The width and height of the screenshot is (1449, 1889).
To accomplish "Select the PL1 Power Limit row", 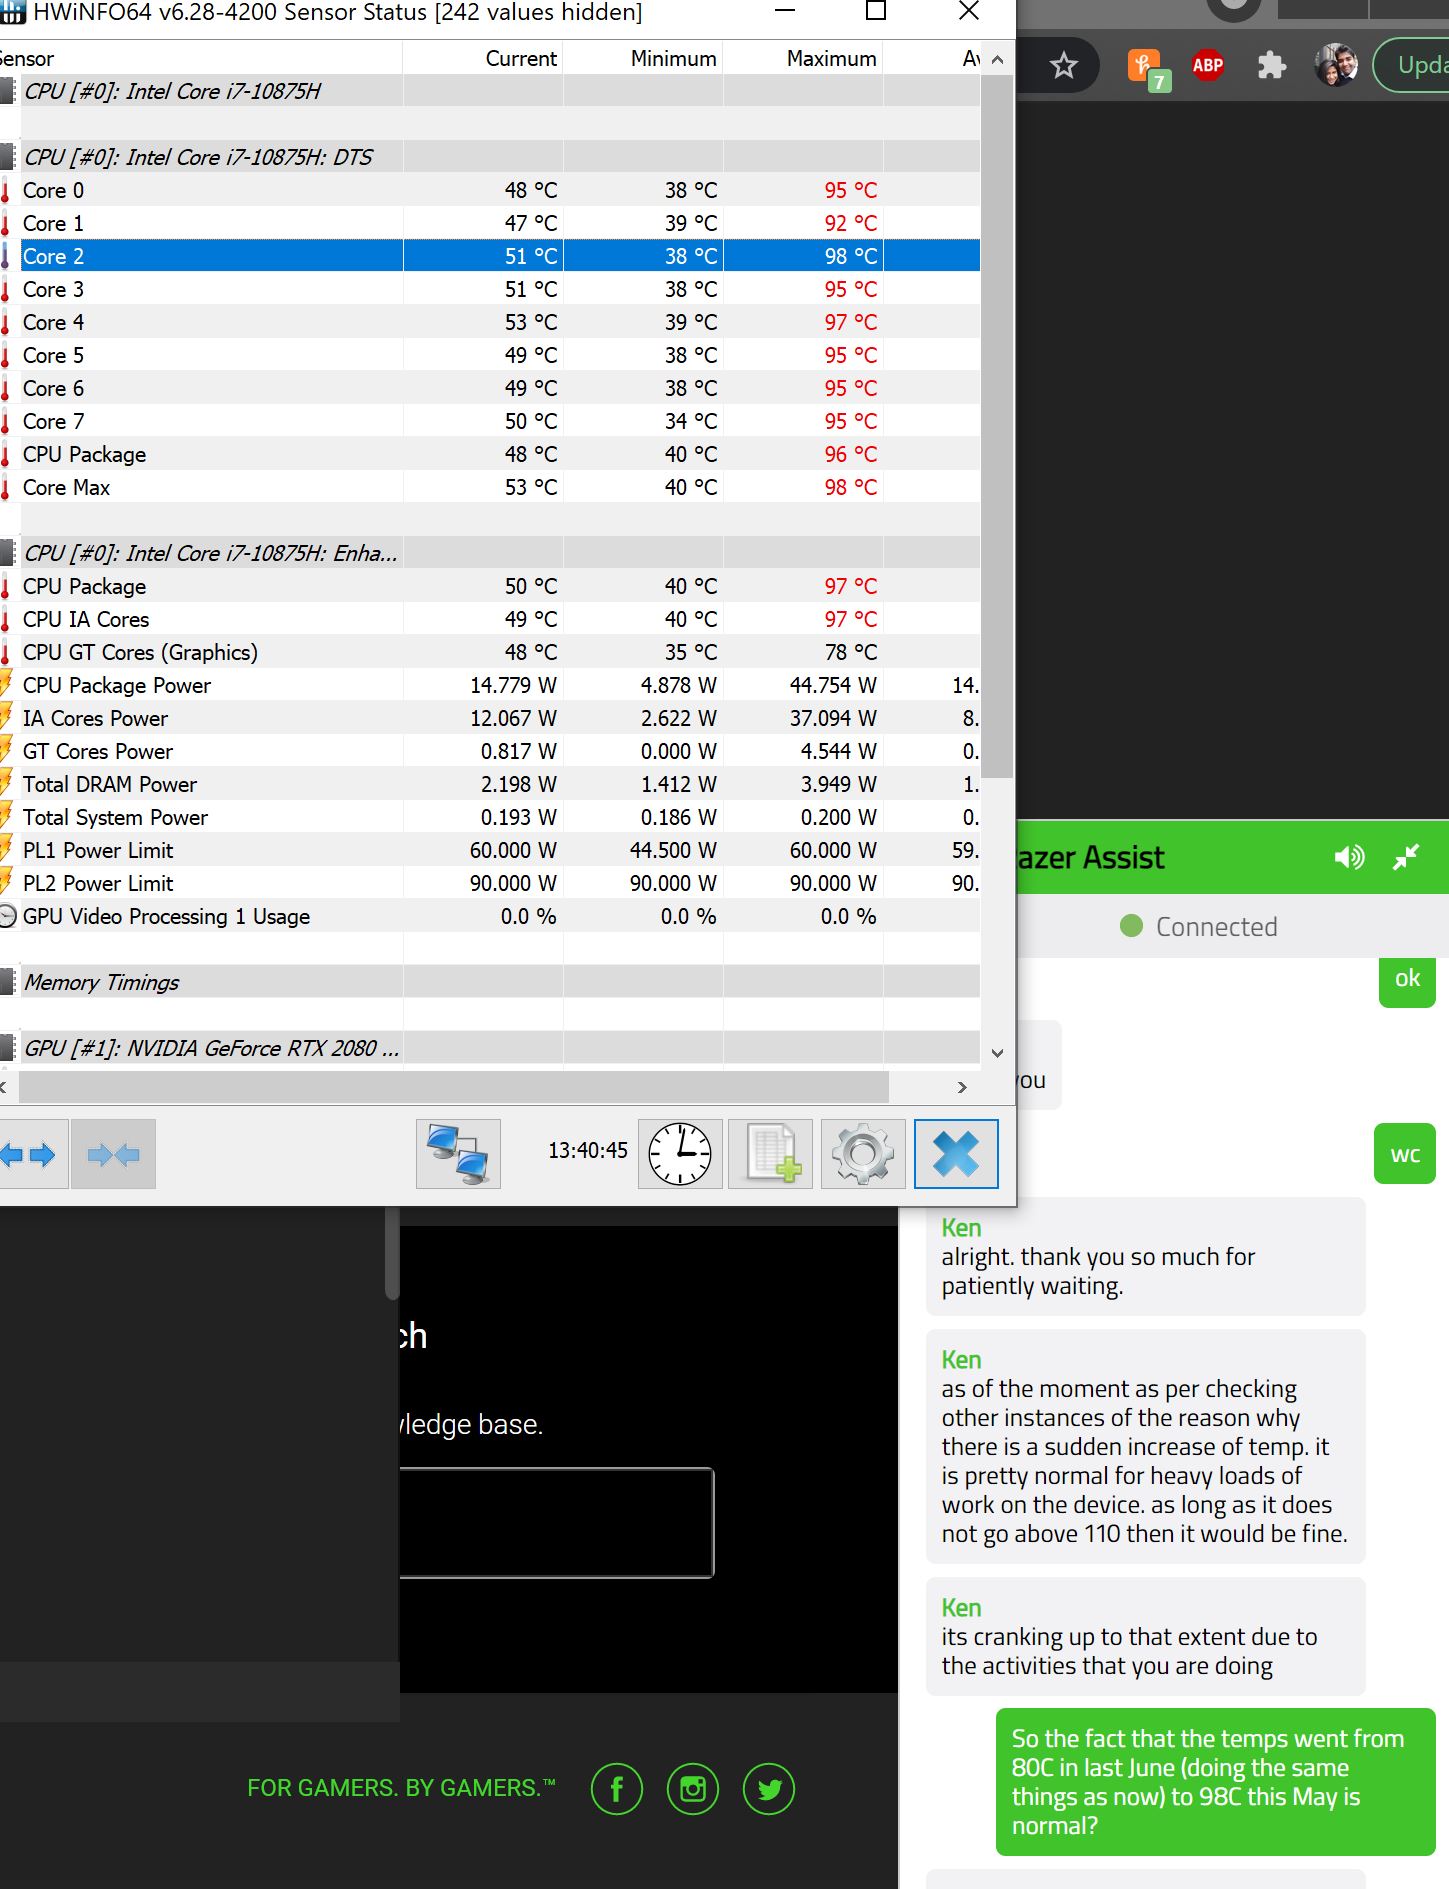I will 490,850.
